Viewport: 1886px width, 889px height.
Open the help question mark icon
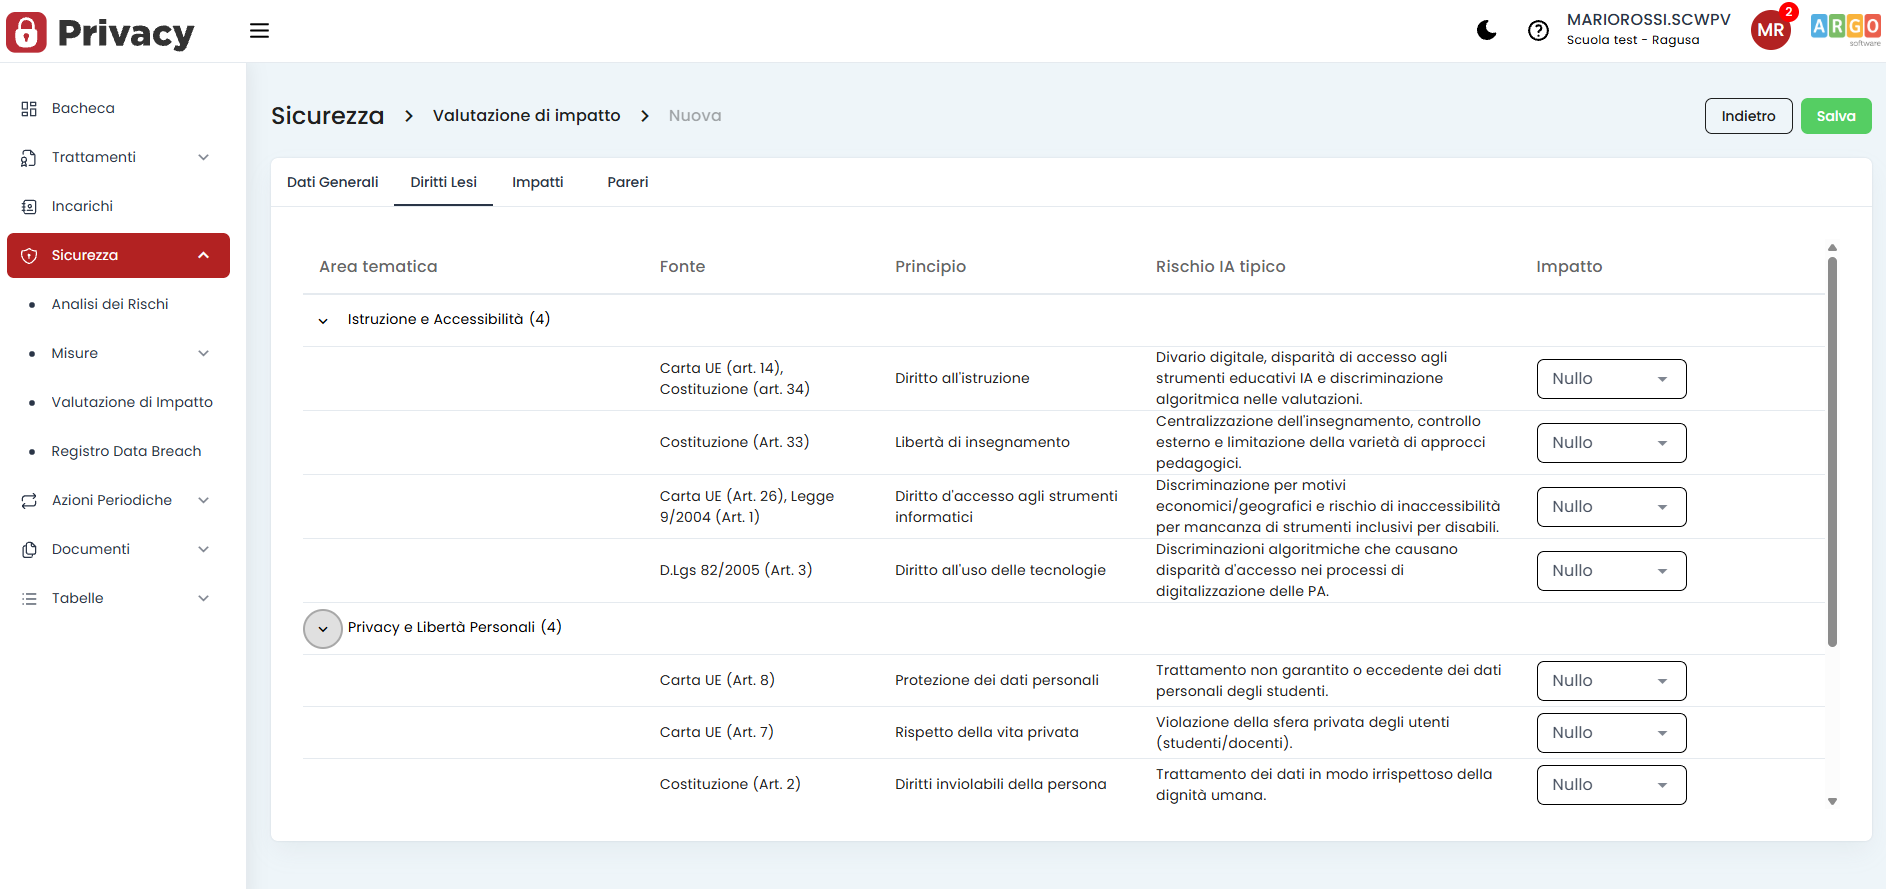(x=1538, y=31)
